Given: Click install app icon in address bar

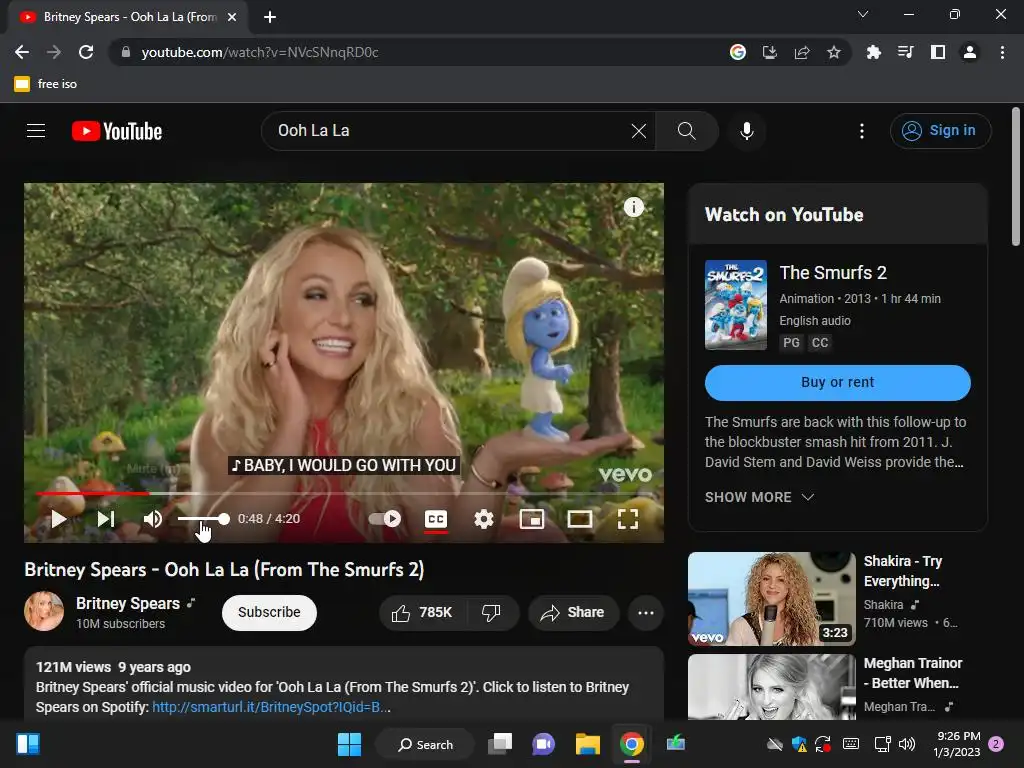Looking at the screenshot, I should coord(769,52).
